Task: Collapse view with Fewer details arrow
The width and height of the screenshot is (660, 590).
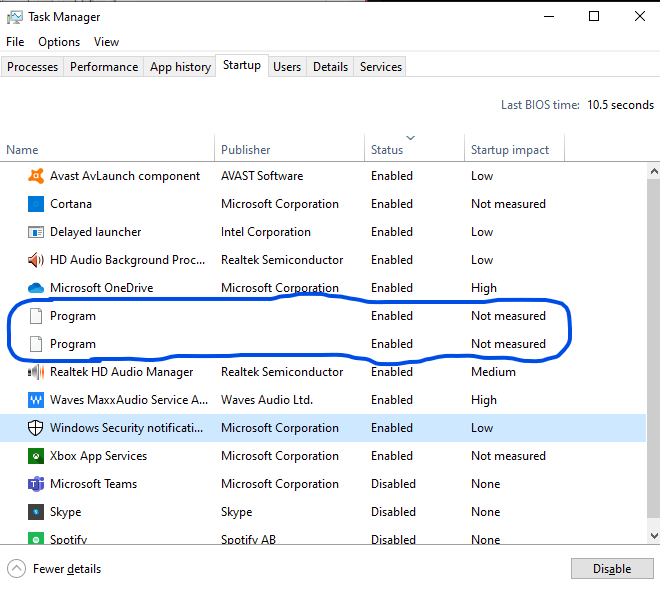Action: point(16,569)
